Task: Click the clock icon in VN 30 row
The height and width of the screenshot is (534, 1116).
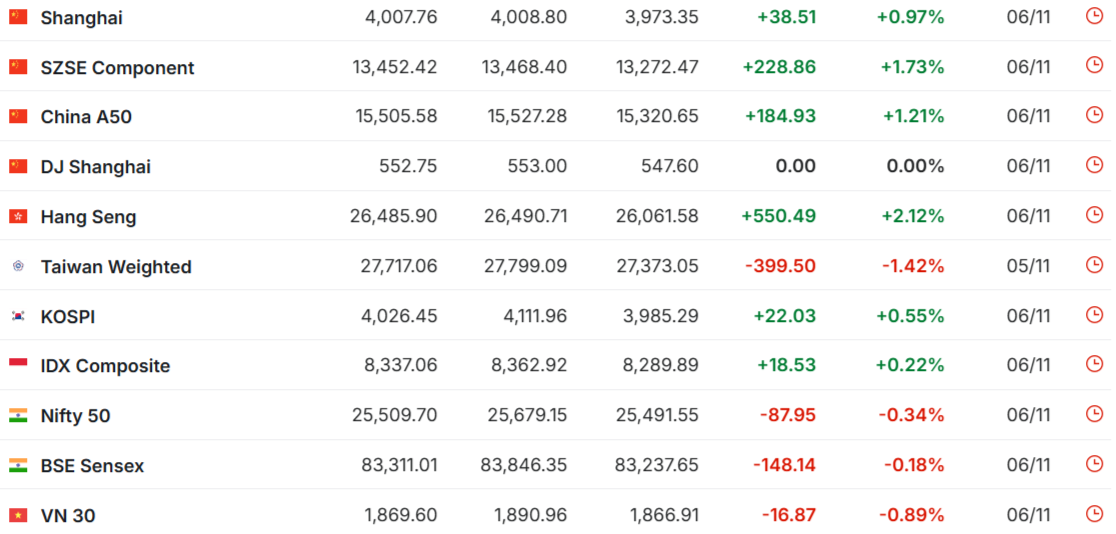Action: (x=1094, y=514)
